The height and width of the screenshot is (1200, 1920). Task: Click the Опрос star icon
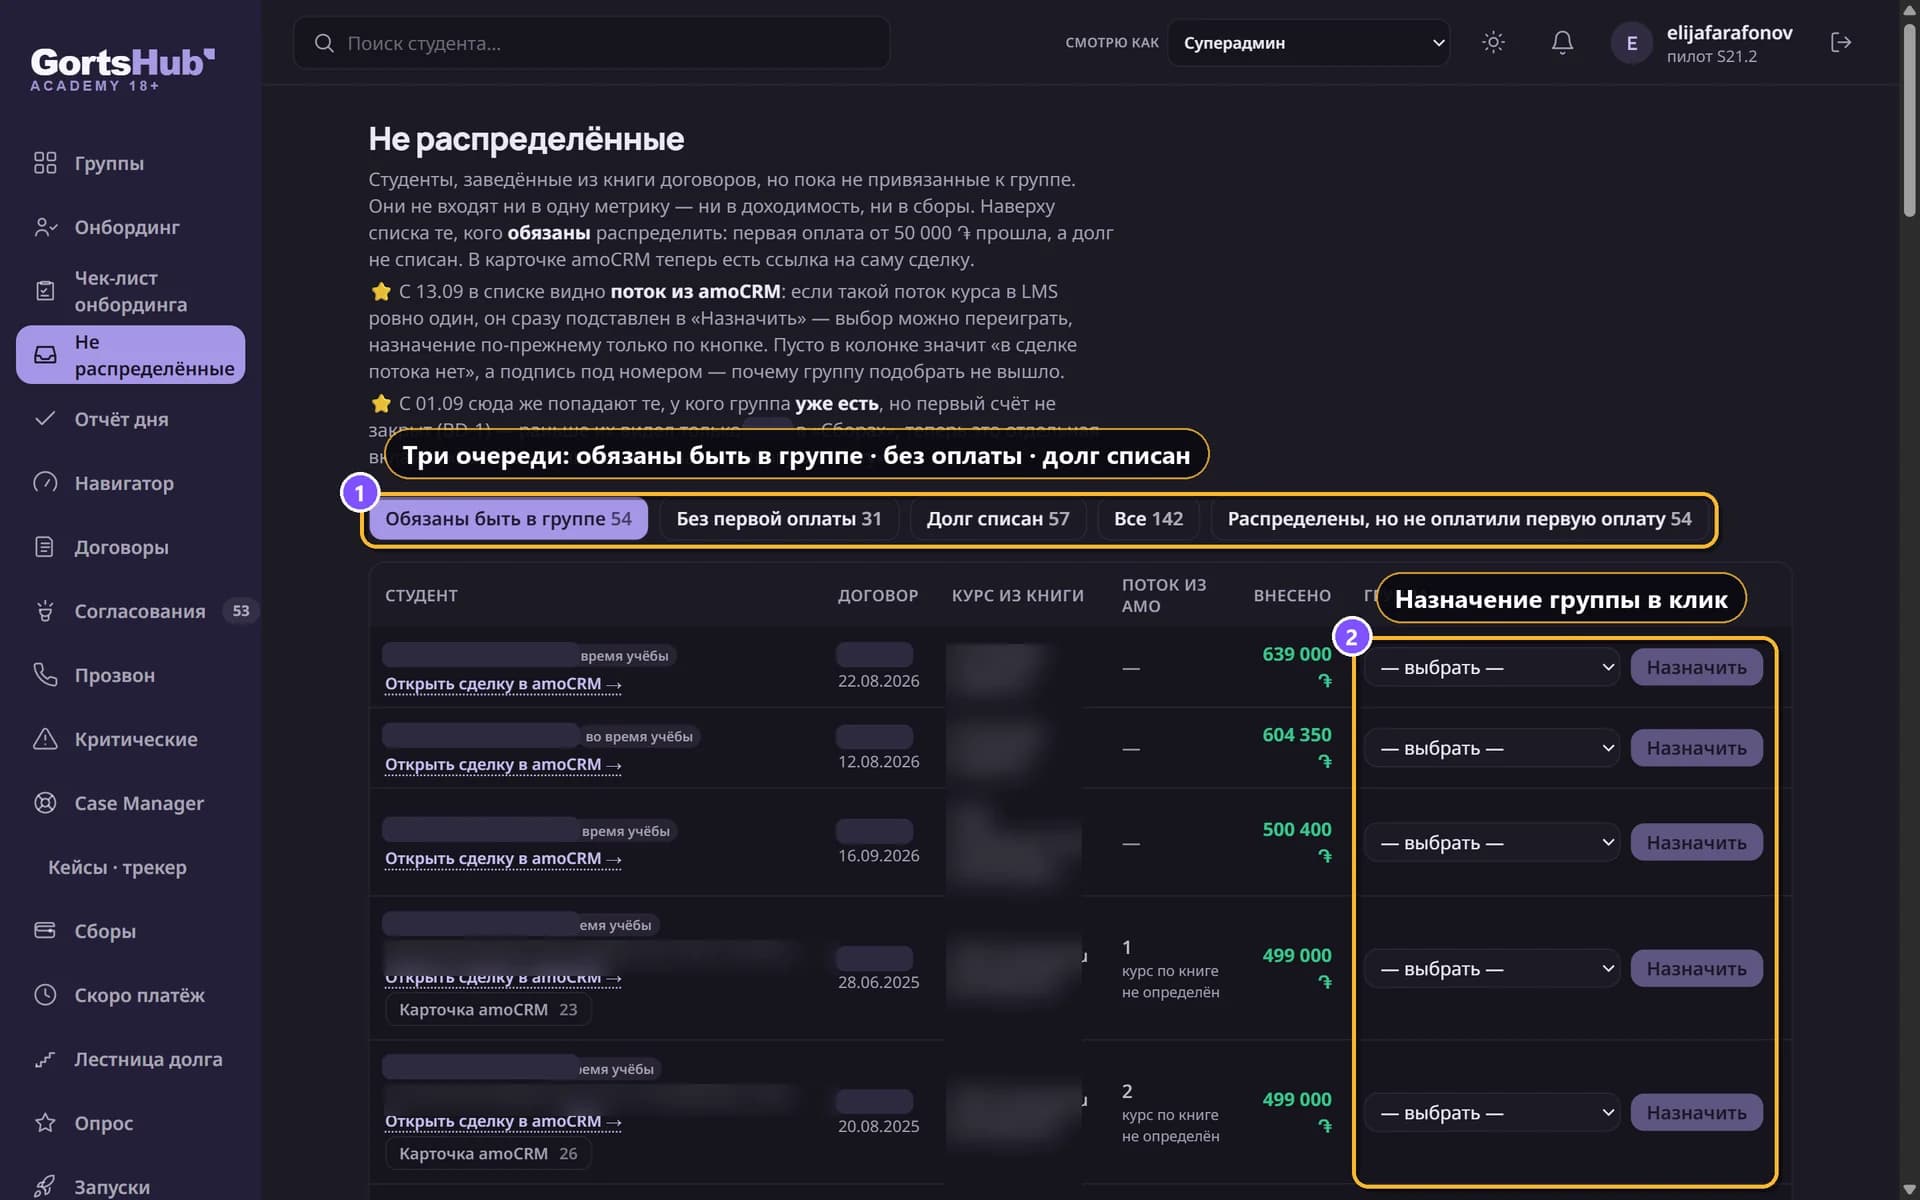point(45,1123)
